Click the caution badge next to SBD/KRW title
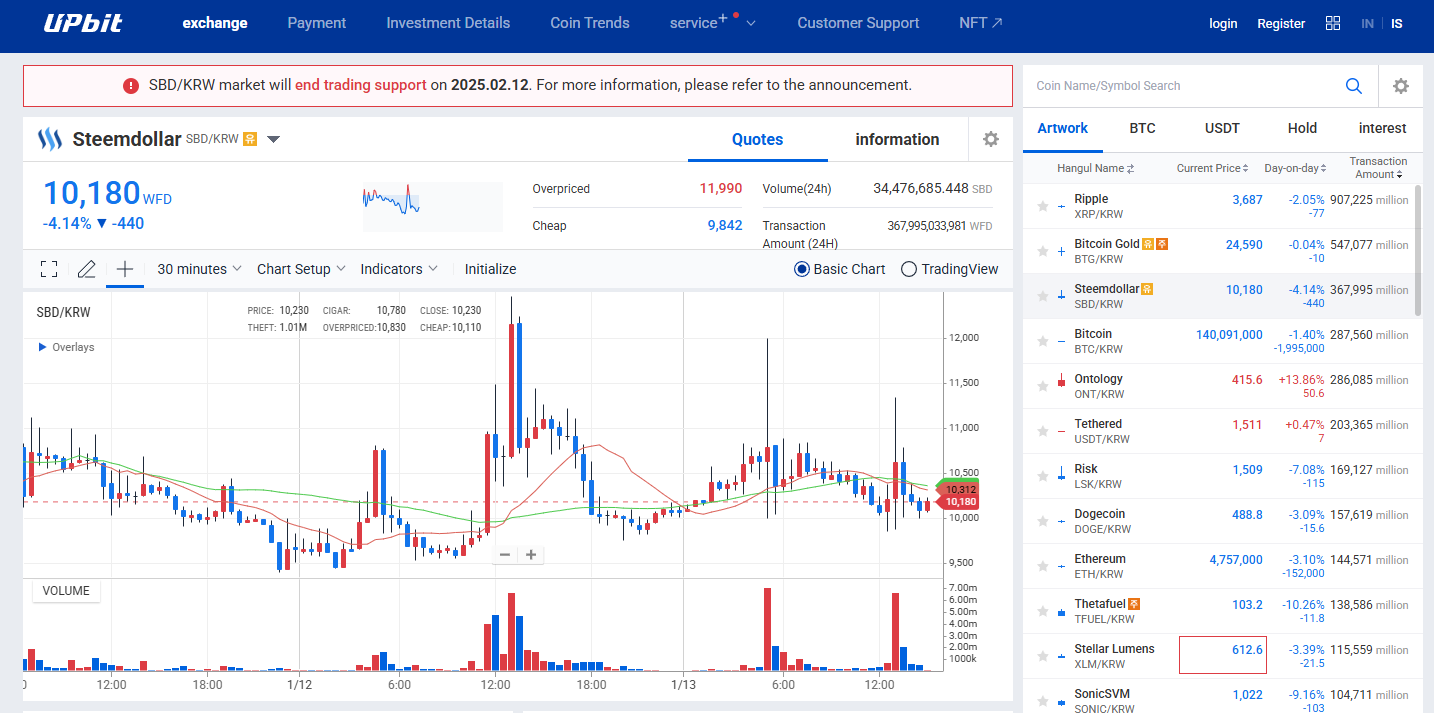1434x713 pixels. coord(250,139)
